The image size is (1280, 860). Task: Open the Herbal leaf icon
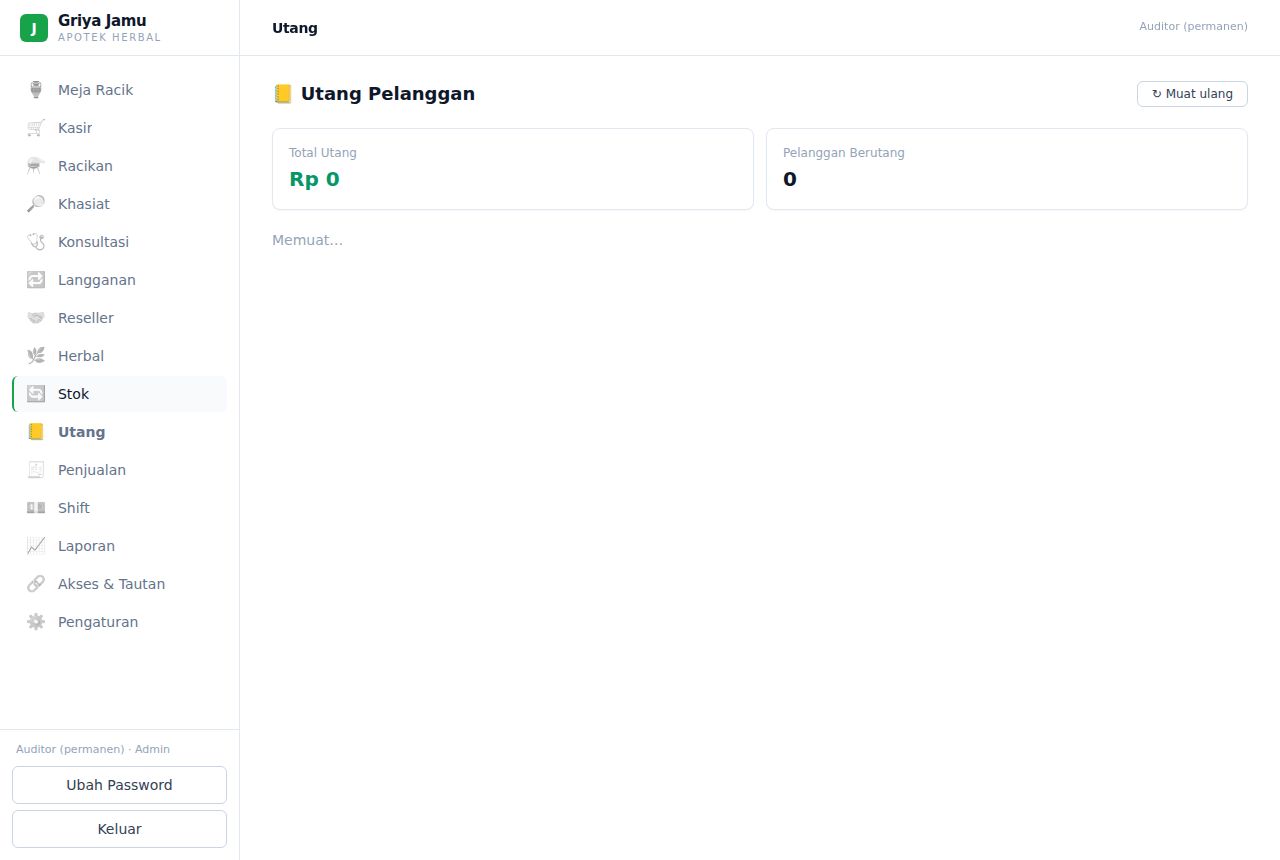[x=36, y=356]
